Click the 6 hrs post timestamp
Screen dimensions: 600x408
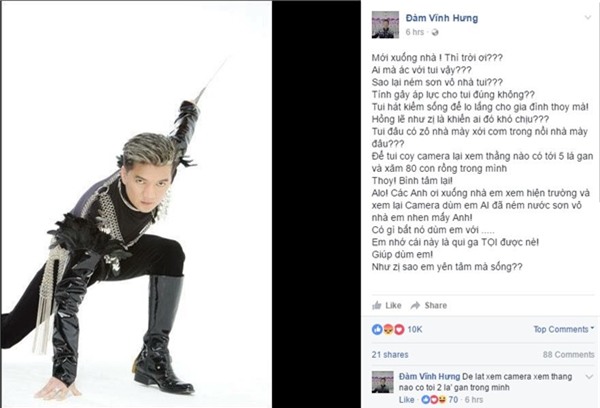pos(415,32)
